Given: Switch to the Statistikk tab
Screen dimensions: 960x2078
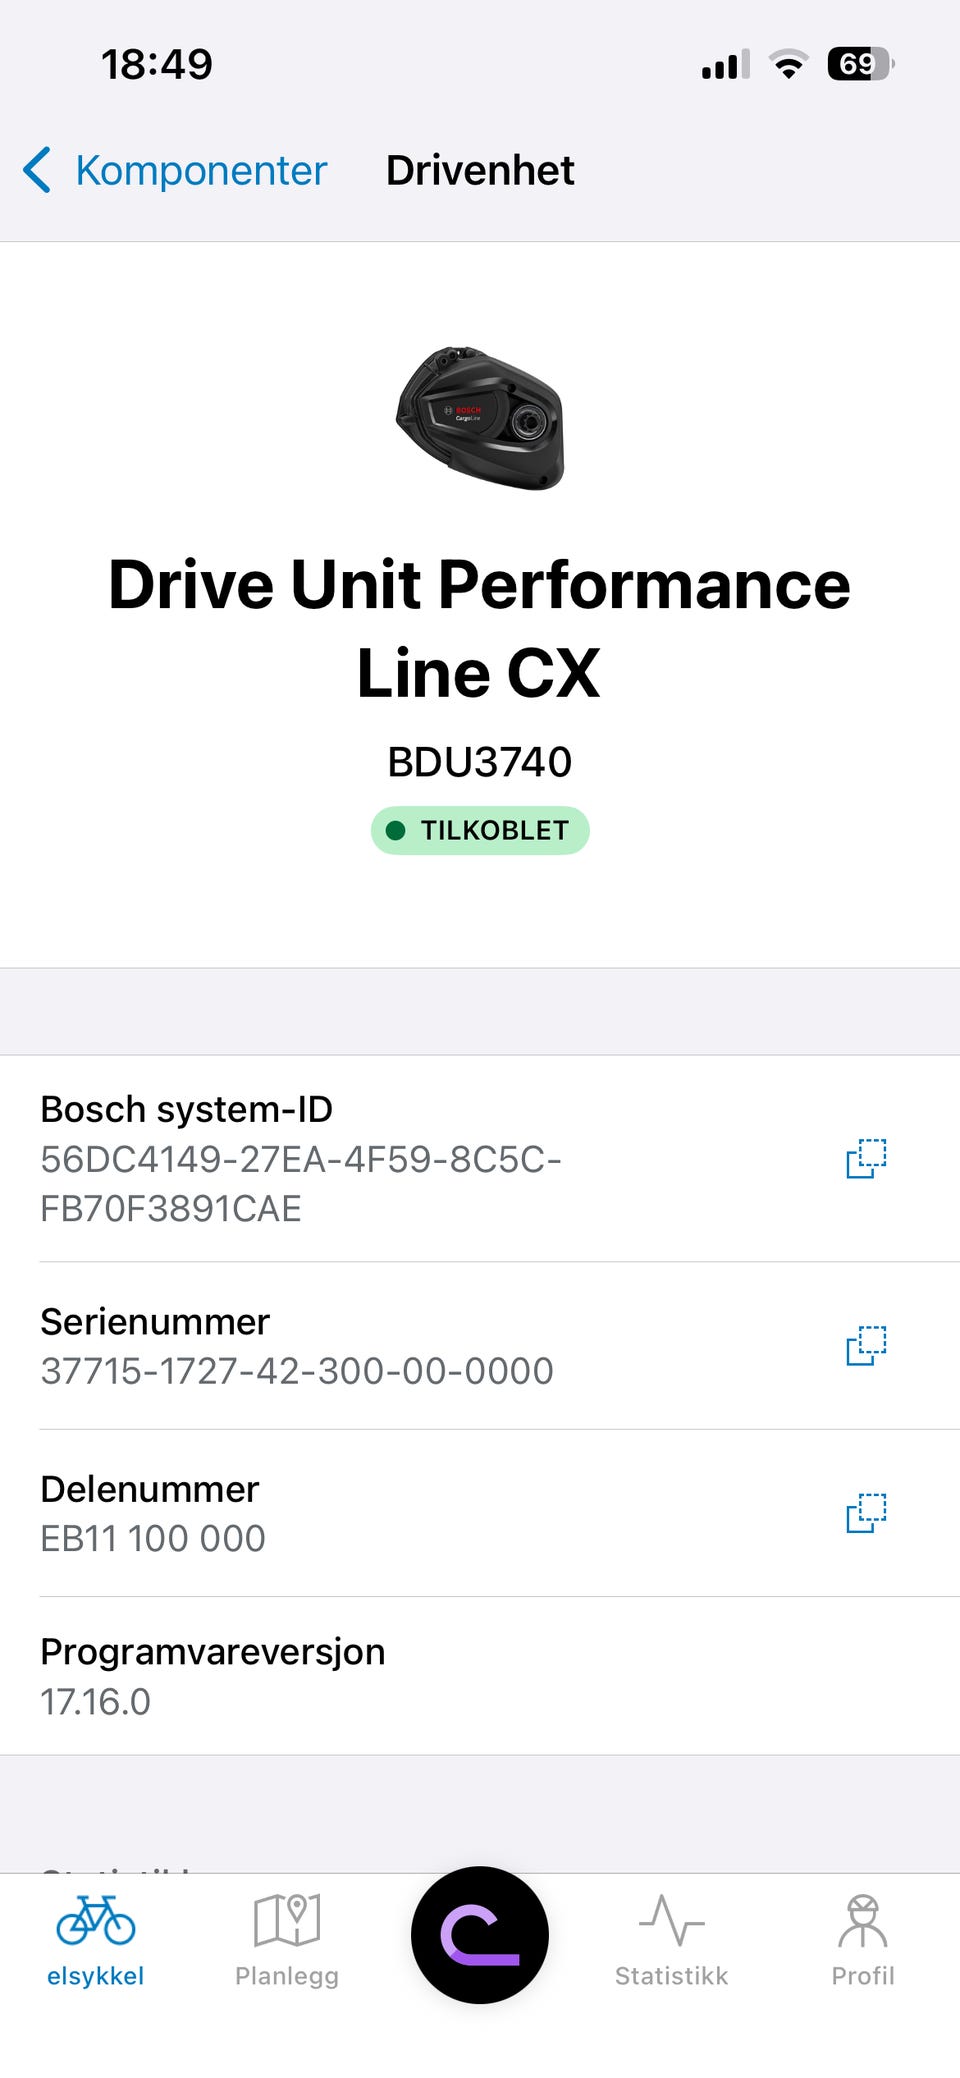Looking at the screenshot, I should tap(671, 1941).
